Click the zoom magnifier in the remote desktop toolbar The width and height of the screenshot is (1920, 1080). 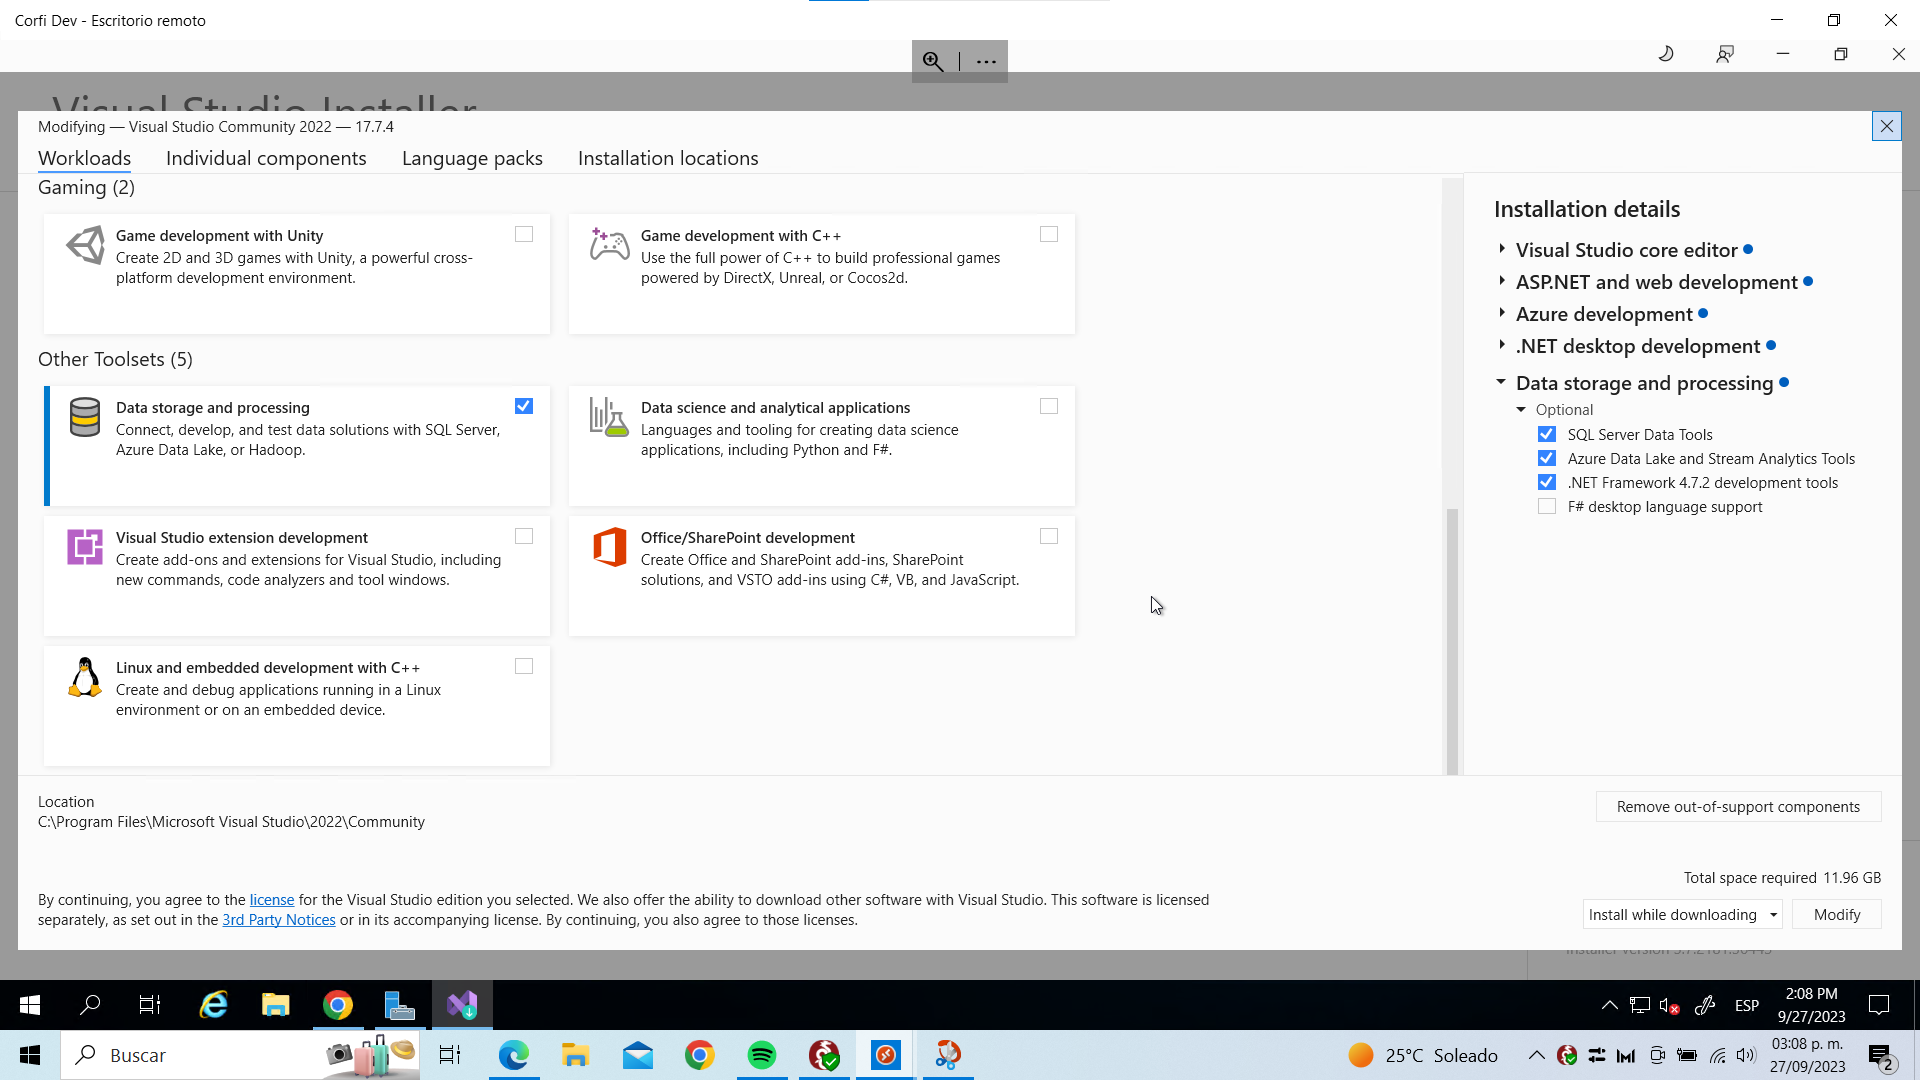point(933,61)
